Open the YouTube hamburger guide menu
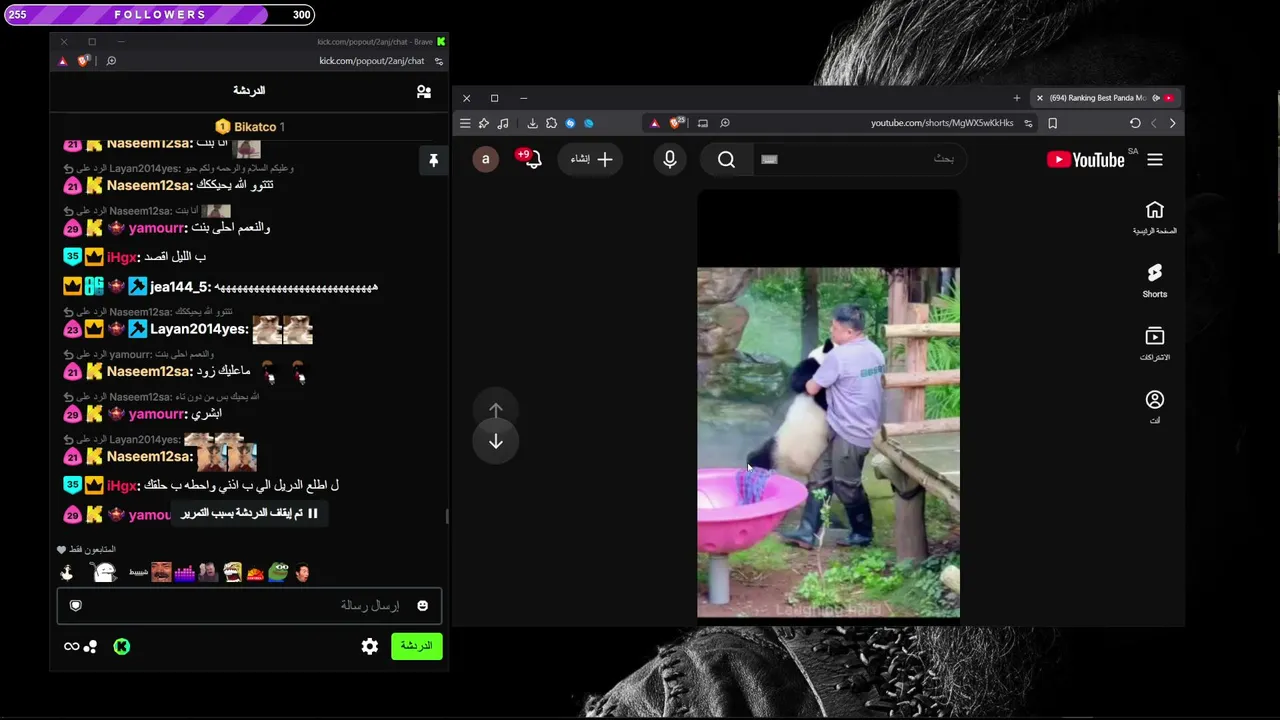 [1155, 160]
